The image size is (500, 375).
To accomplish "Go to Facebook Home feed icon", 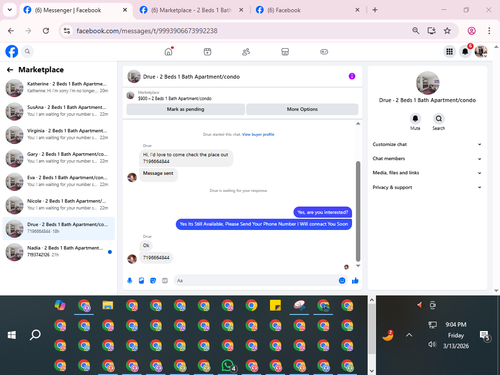I will [x=169, y=52].
